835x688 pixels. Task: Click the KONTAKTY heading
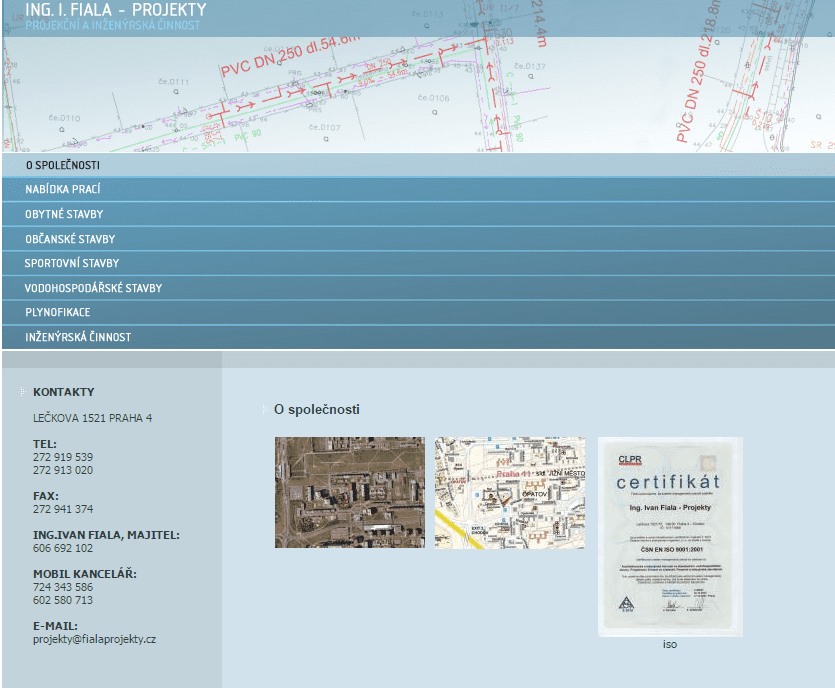(63, 392)
